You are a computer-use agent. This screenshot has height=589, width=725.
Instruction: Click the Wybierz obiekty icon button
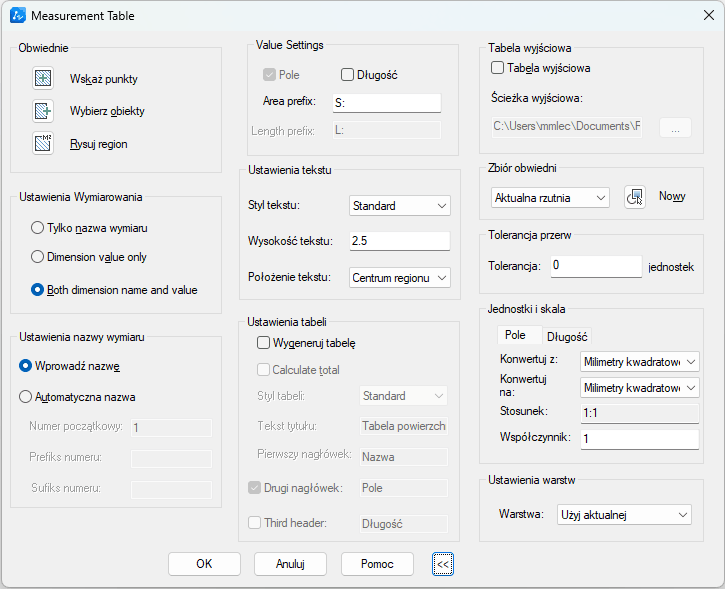tap(43, 111)
